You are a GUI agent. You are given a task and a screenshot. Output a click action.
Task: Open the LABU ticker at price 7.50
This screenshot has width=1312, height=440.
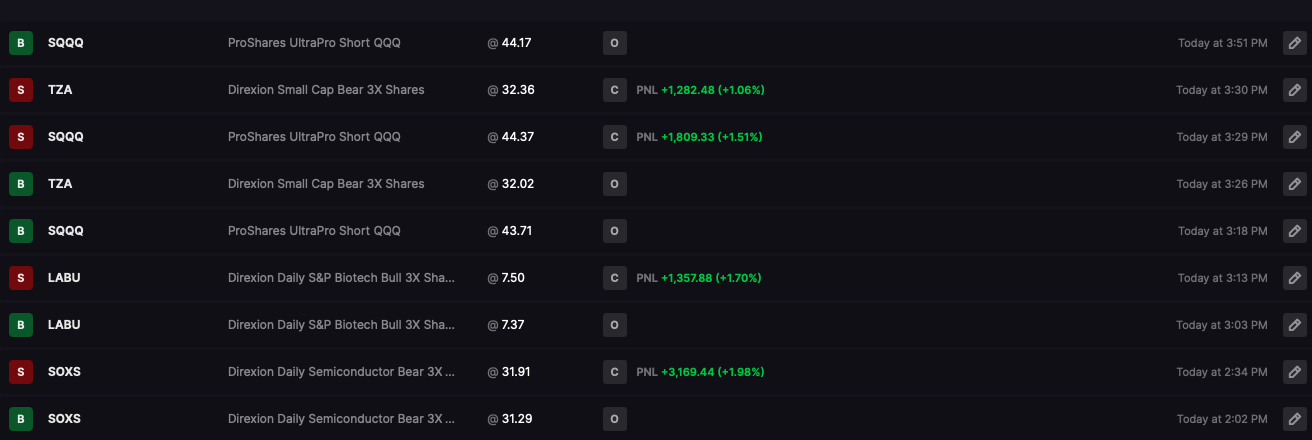click(64, 278)
